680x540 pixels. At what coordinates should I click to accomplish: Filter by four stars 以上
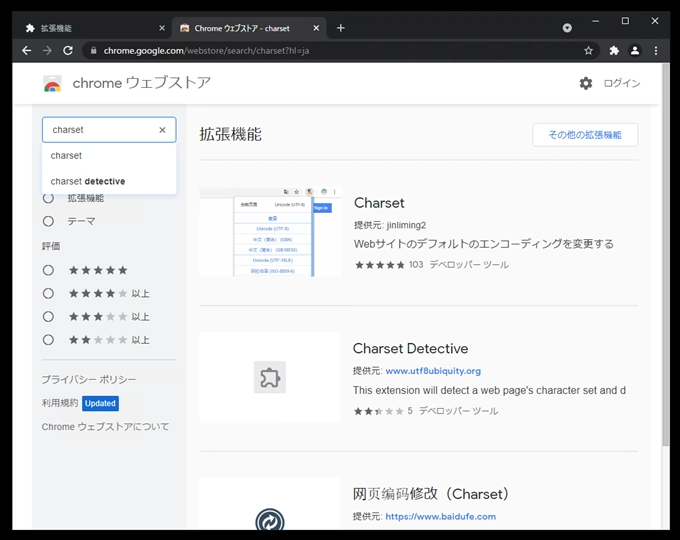tap(48, 294)
